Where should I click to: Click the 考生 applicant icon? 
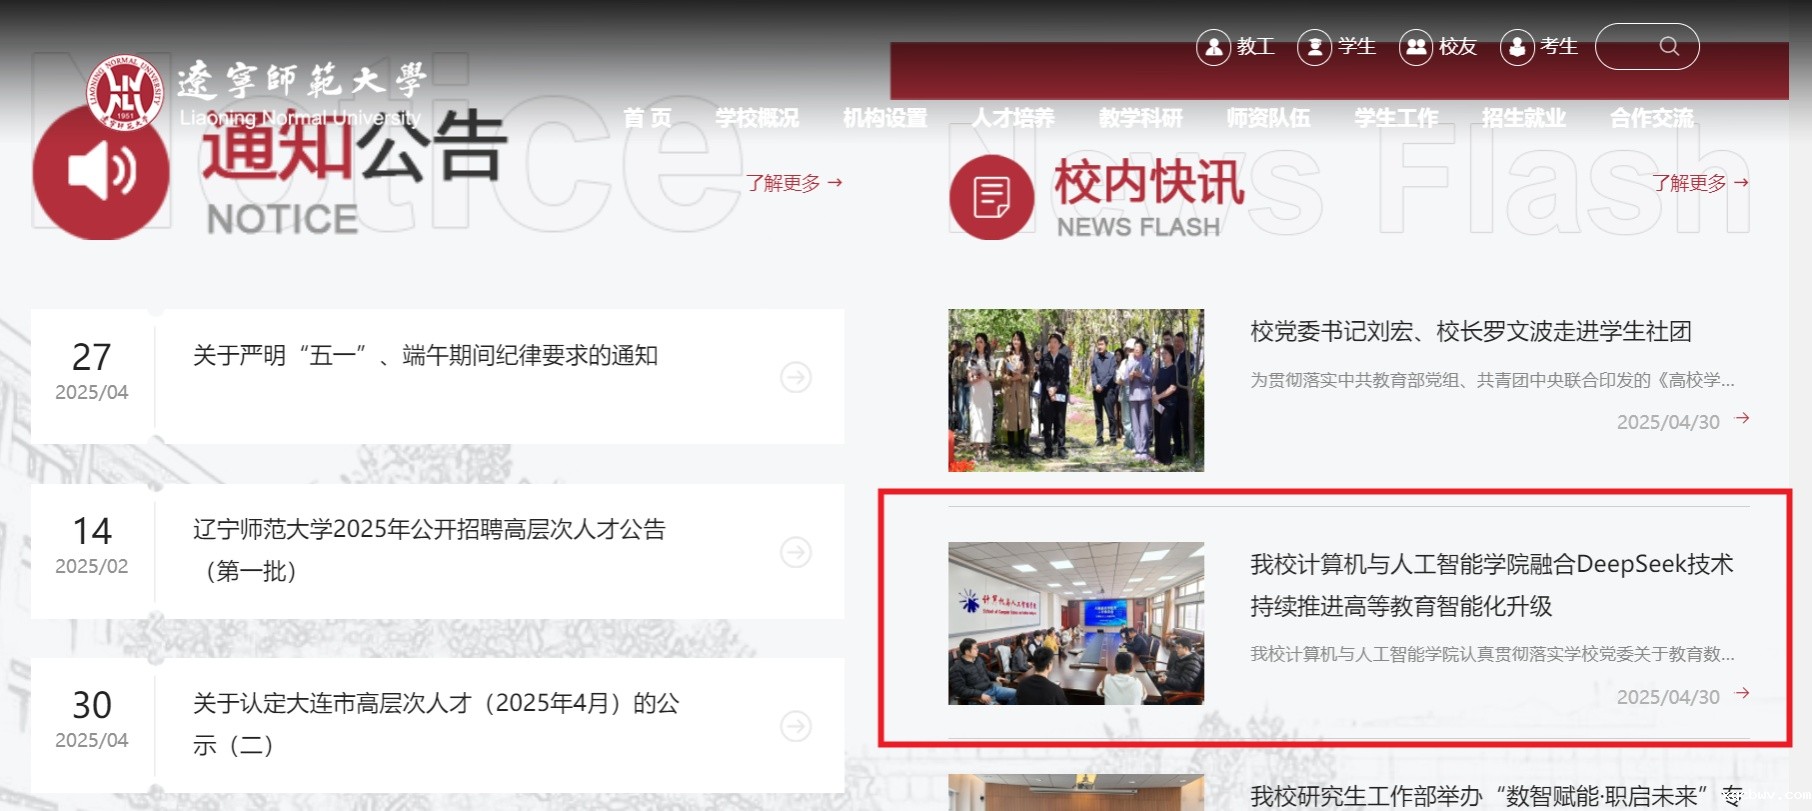(1516, 47)
